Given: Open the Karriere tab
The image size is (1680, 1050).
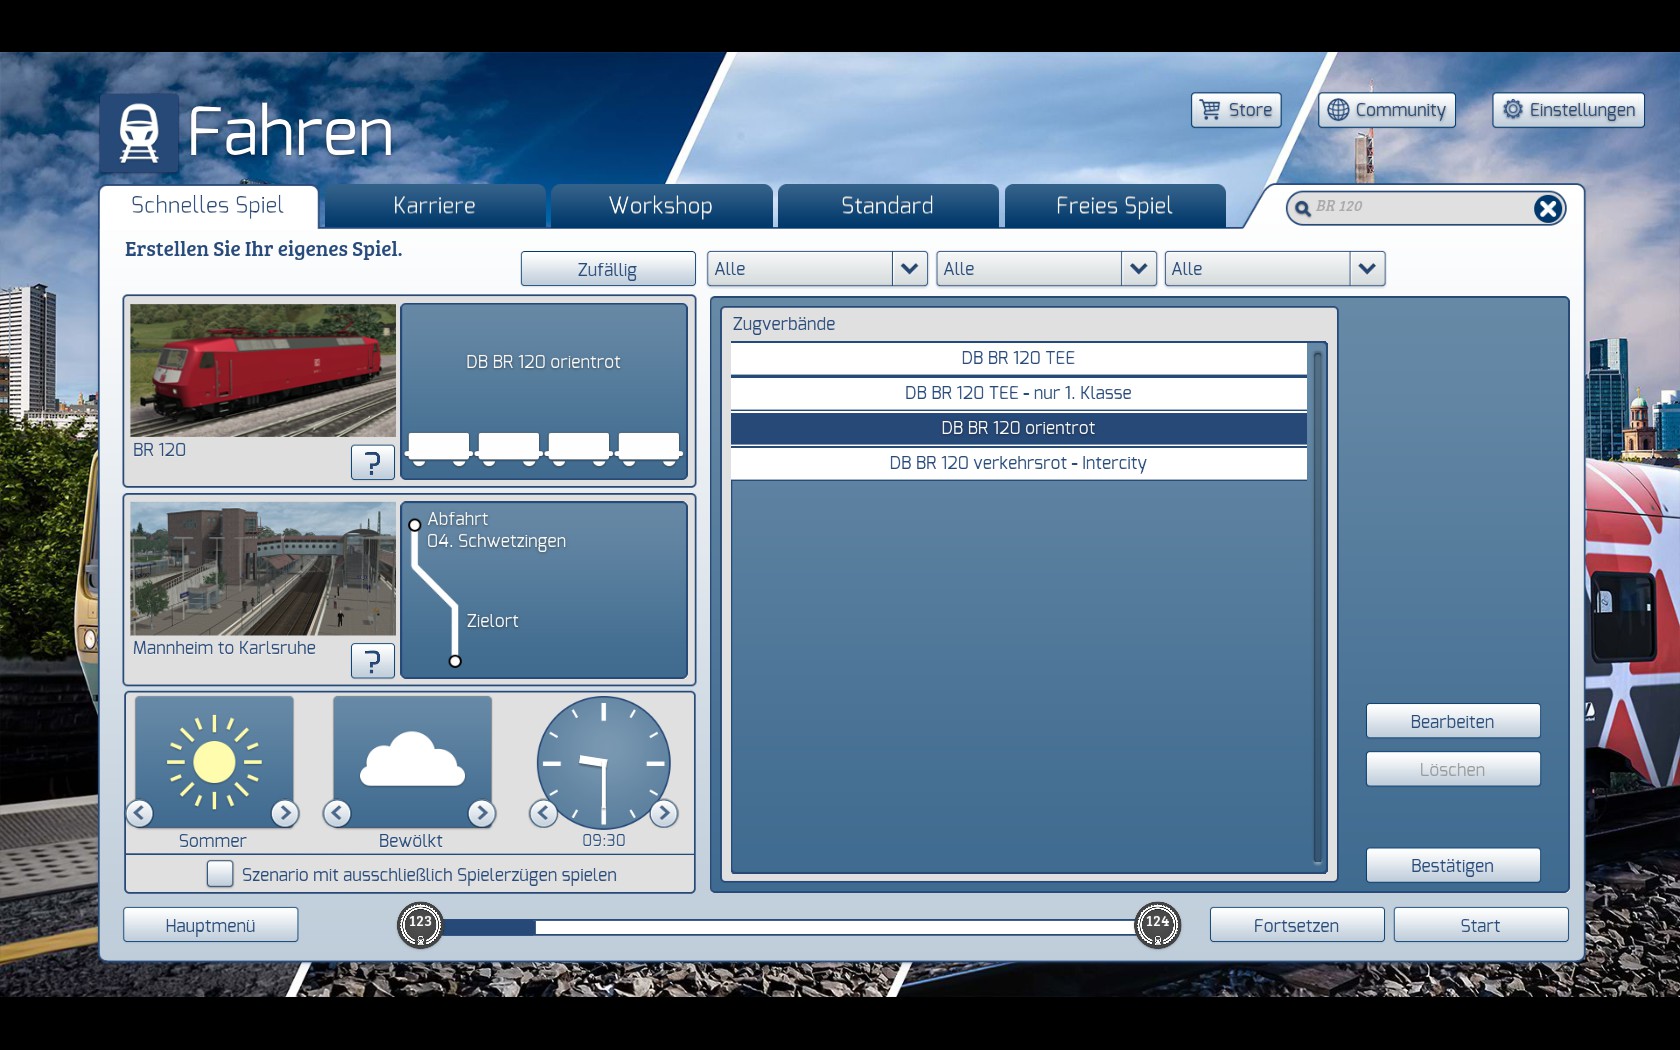Looking at the screenshot, I should tap(435, 206).
